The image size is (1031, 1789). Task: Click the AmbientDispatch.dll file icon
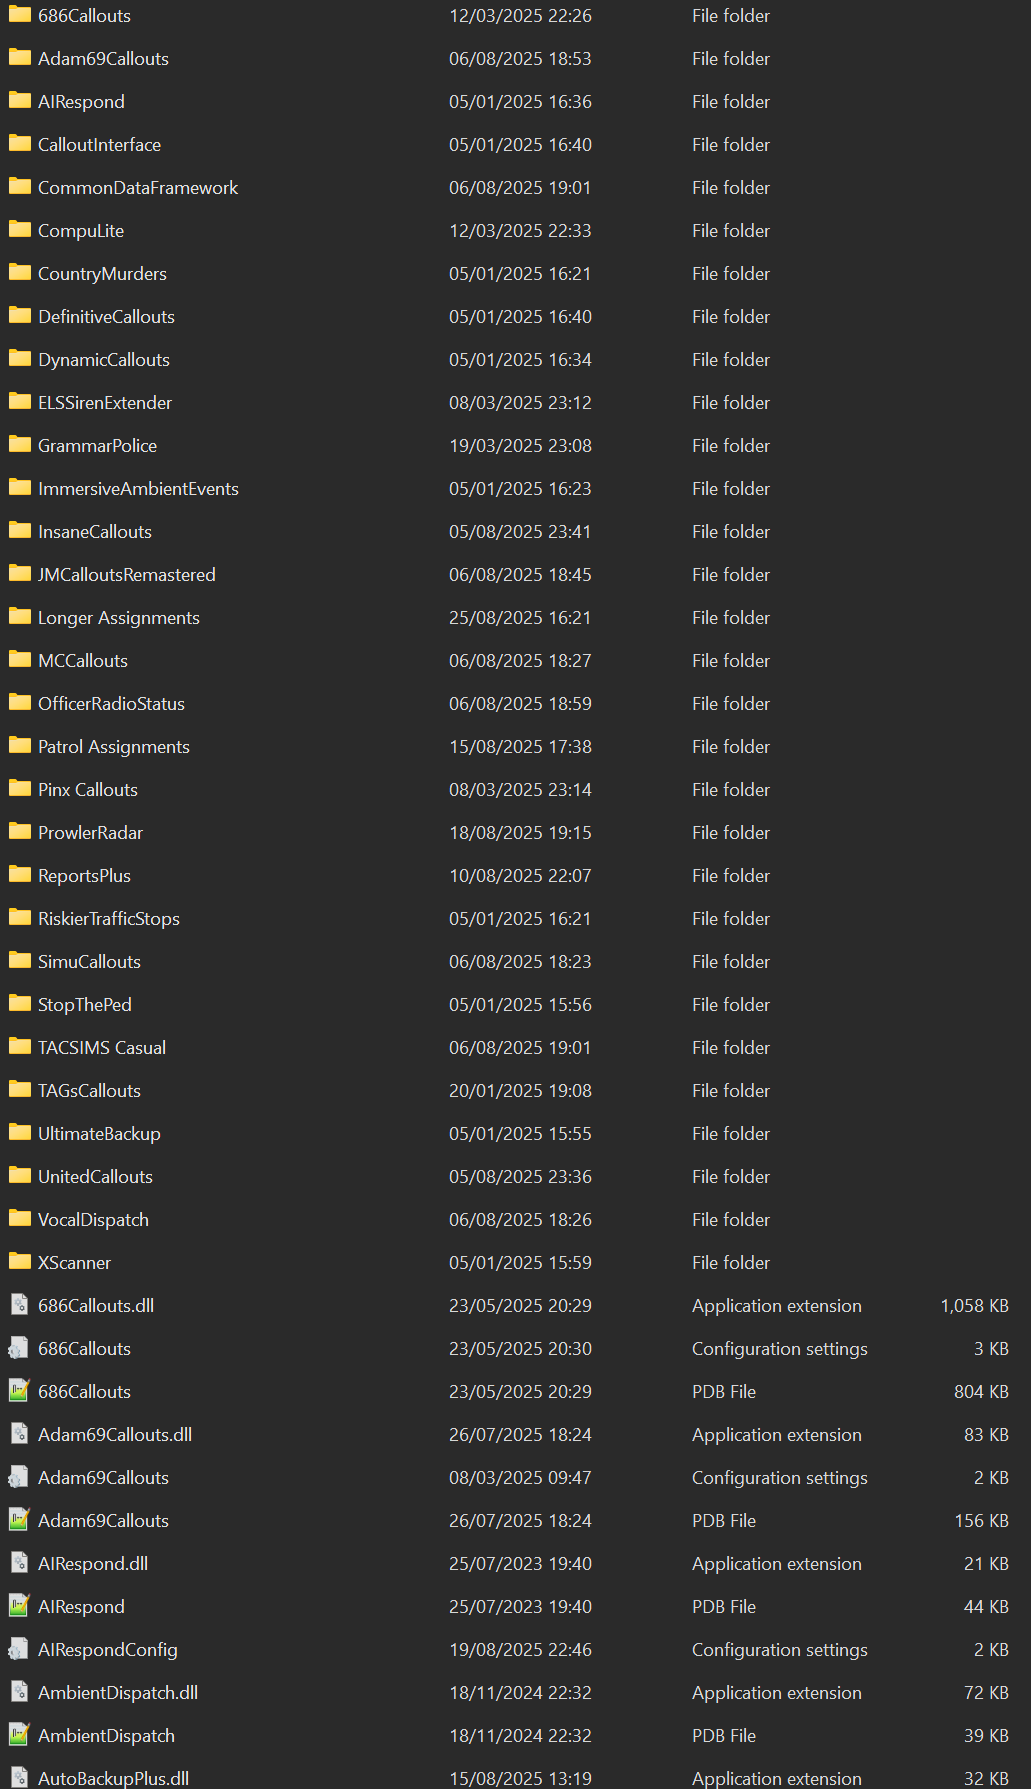pos(19,1692)
